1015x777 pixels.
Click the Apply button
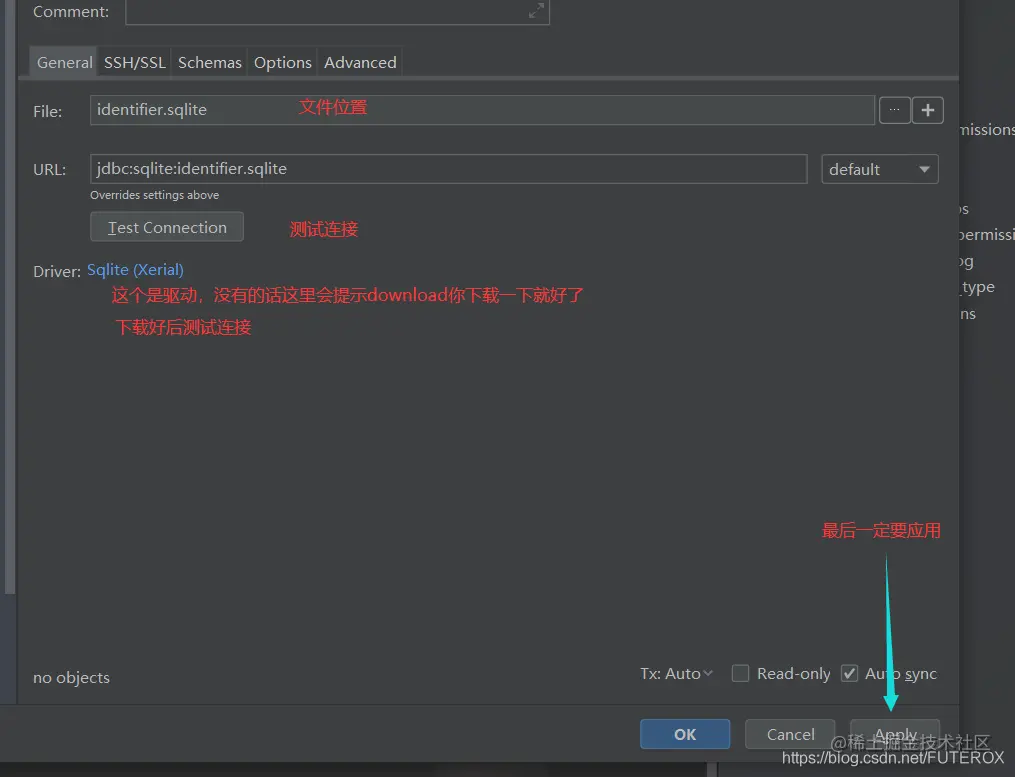pyautogui.click(x=895, y=734)
